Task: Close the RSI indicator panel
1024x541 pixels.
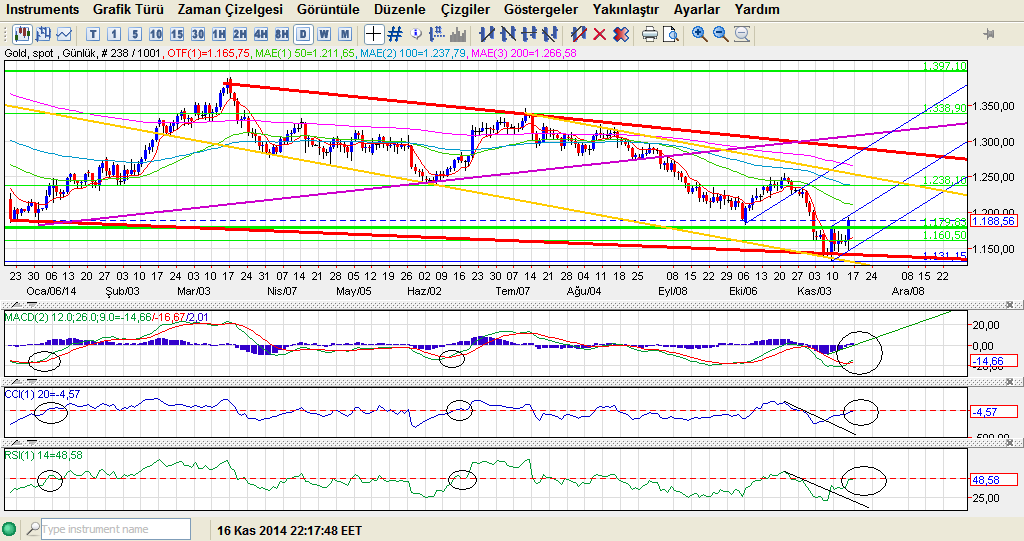Action: (x=1010, y=443)
